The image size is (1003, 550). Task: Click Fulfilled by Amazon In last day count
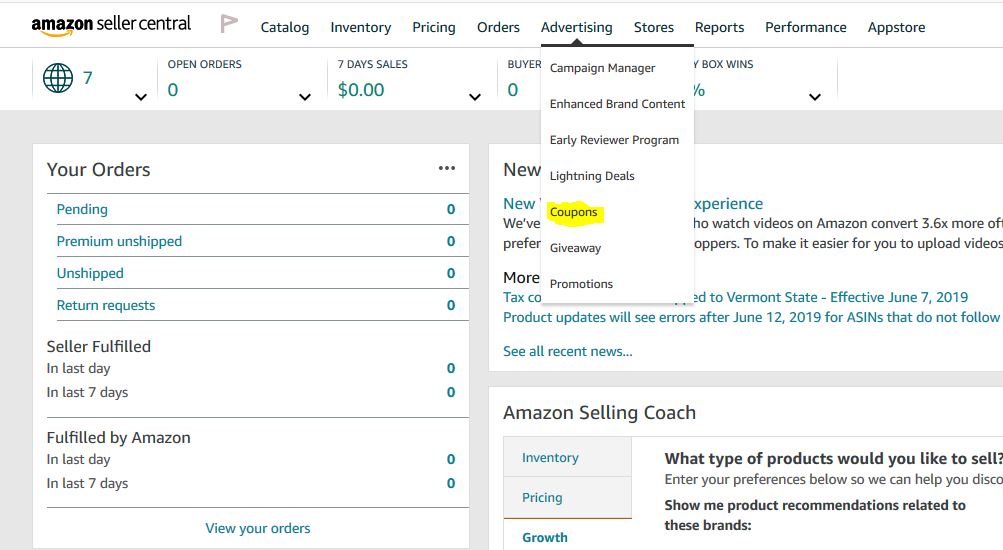click(x=451, y=459)
